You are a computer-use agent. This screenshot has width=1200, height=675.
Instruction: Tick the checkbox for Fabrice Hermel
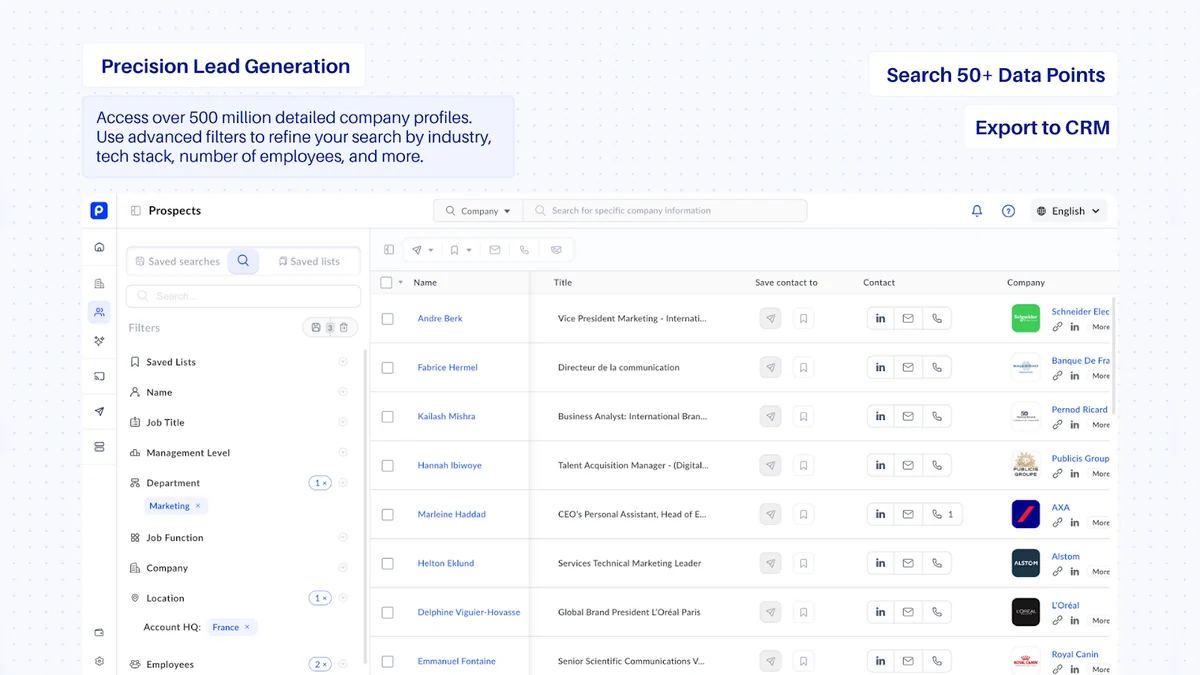pyautogui.click(x=388, y=368)
